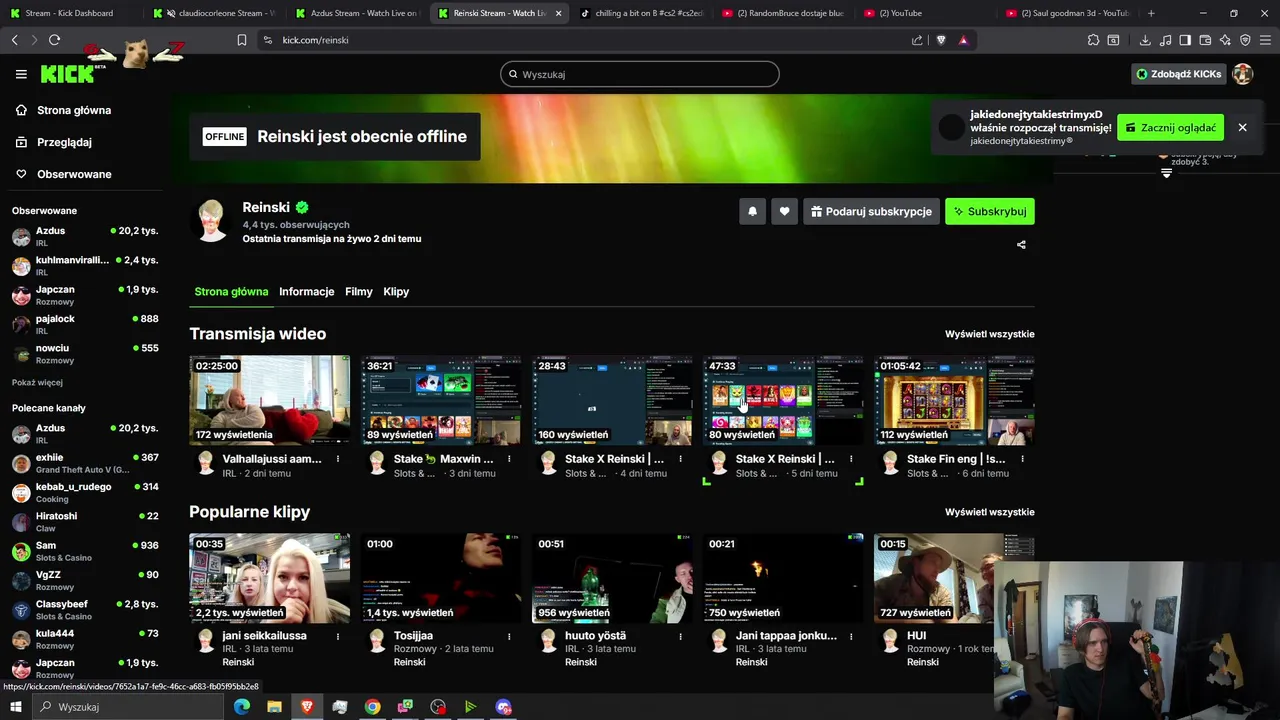Open options menu for huuto yöstä clip
The width and height of the screenshot is (1280, 720).
pyautogui.click(x=680, y=636)
